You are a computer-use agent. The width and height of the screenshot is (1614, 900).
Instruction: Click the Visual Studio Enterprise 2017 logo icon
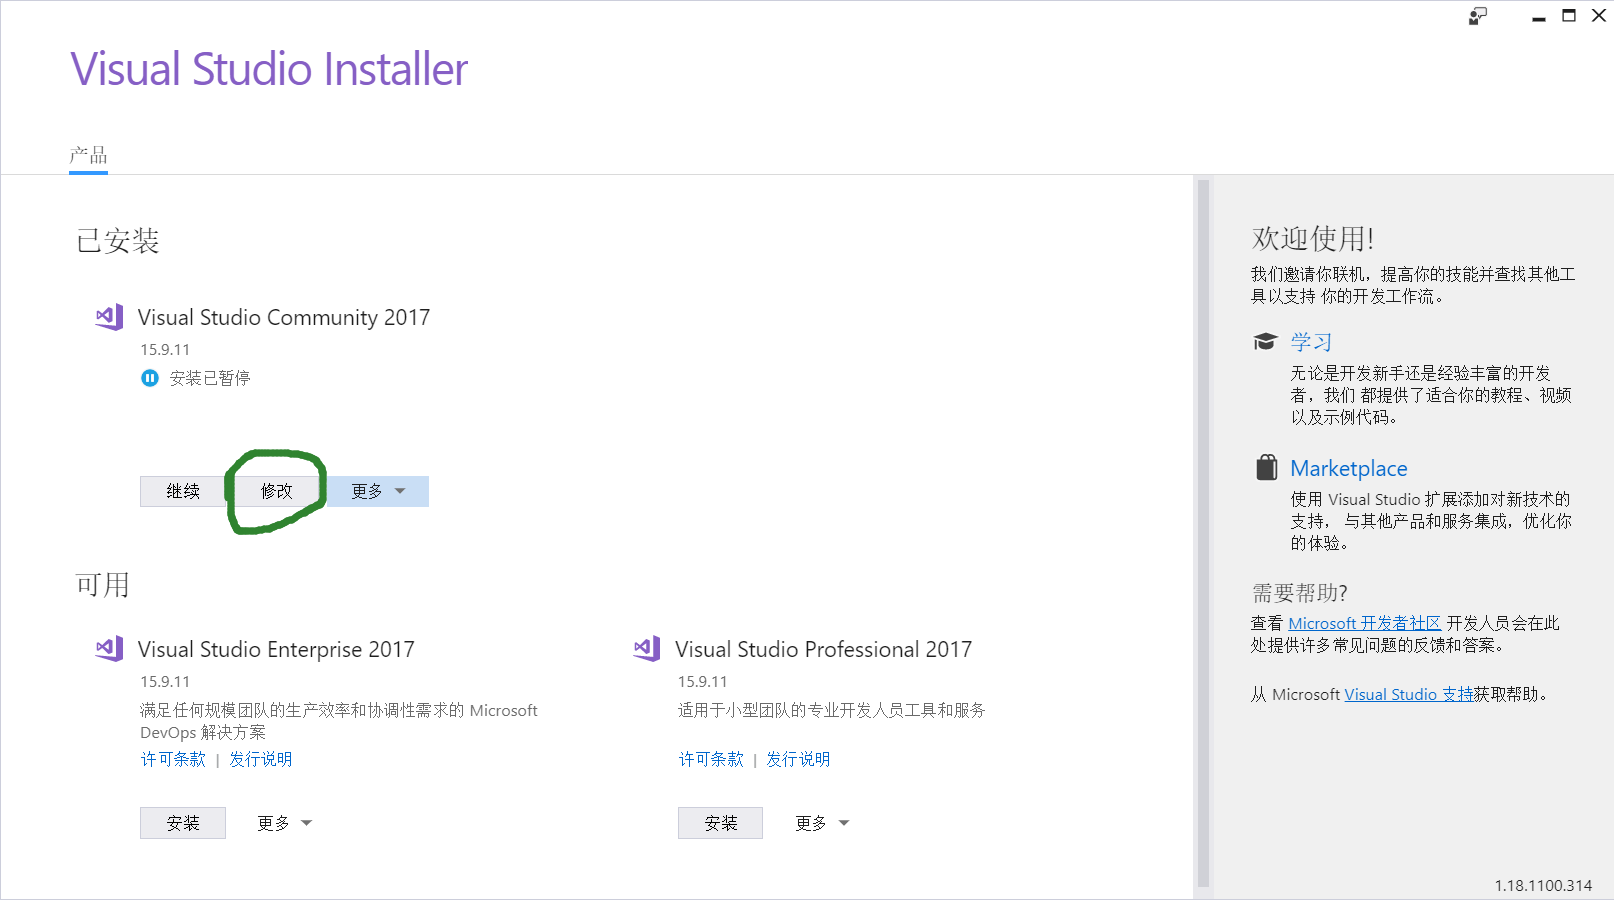tap(108, 648)
